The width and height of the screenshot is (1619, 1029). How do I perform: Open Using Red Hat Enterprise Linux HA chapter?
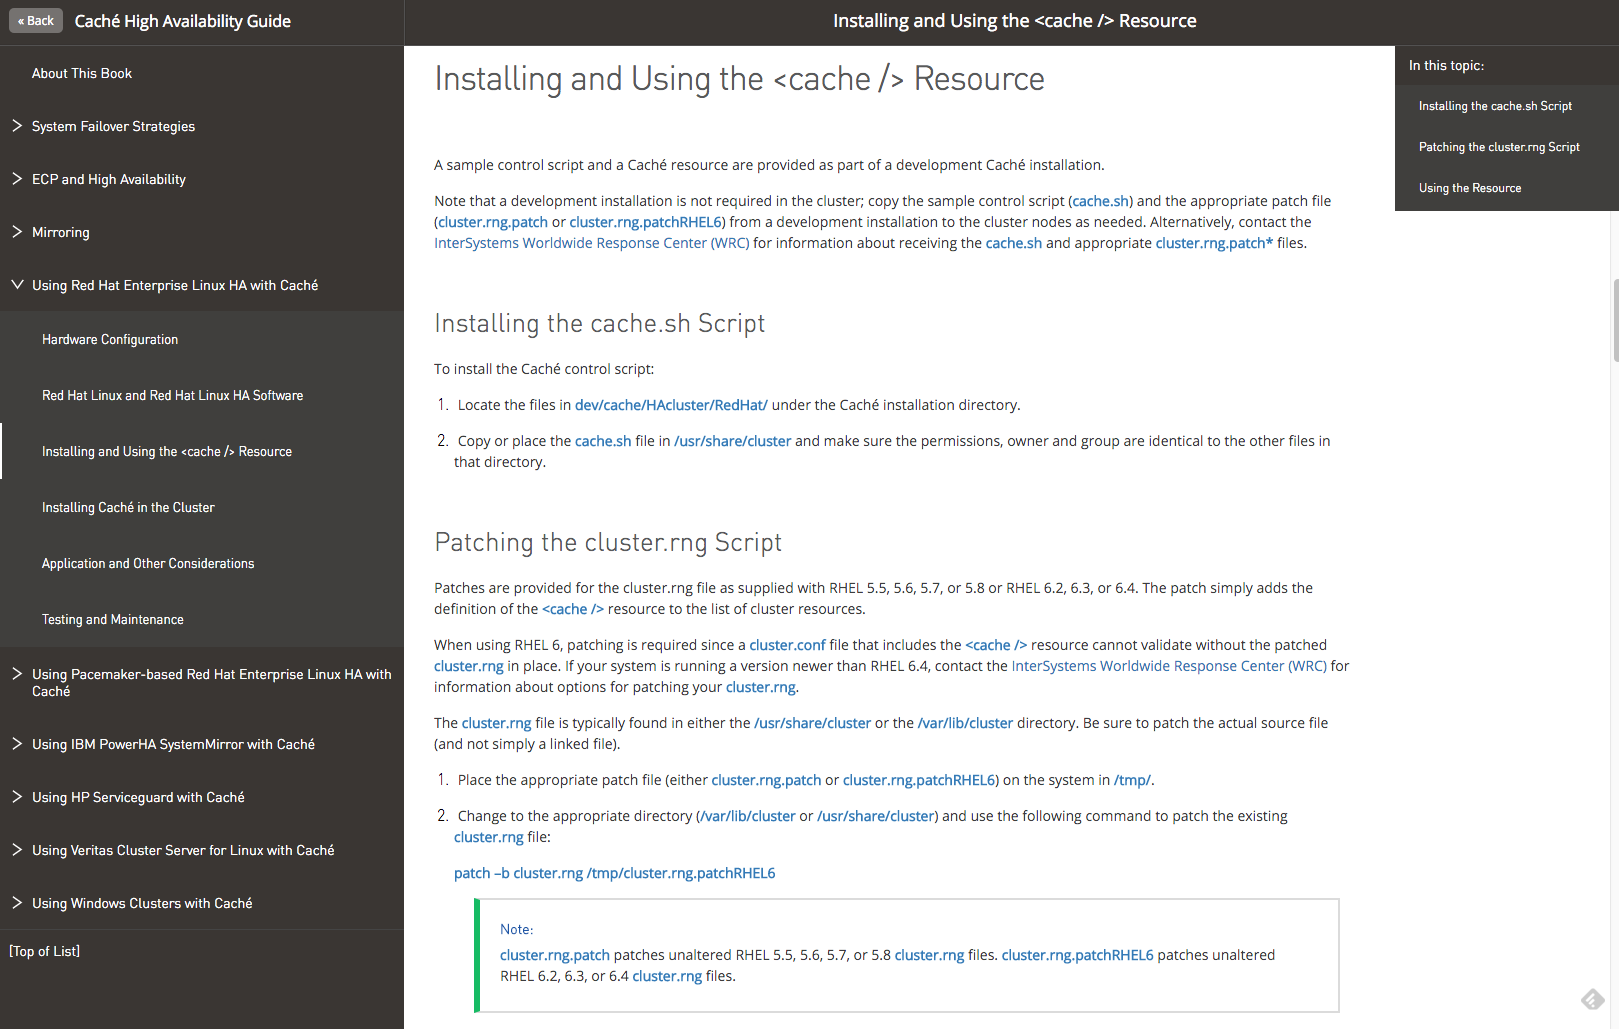(x=175, y=285)
